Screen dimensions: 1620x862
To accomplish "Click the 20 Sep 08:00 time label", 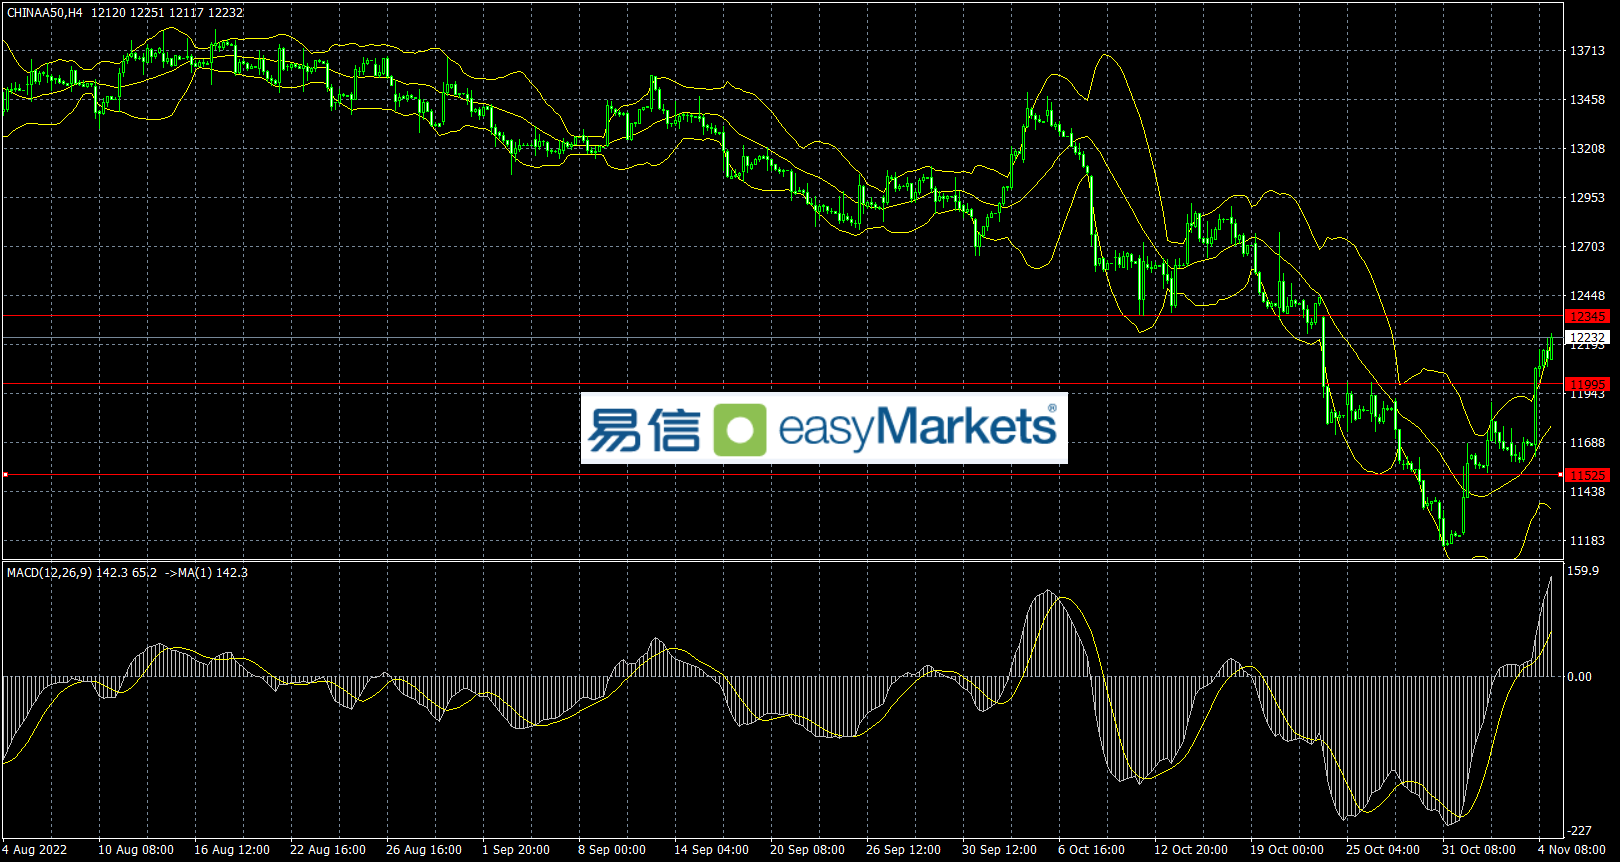I will [807, 850].
